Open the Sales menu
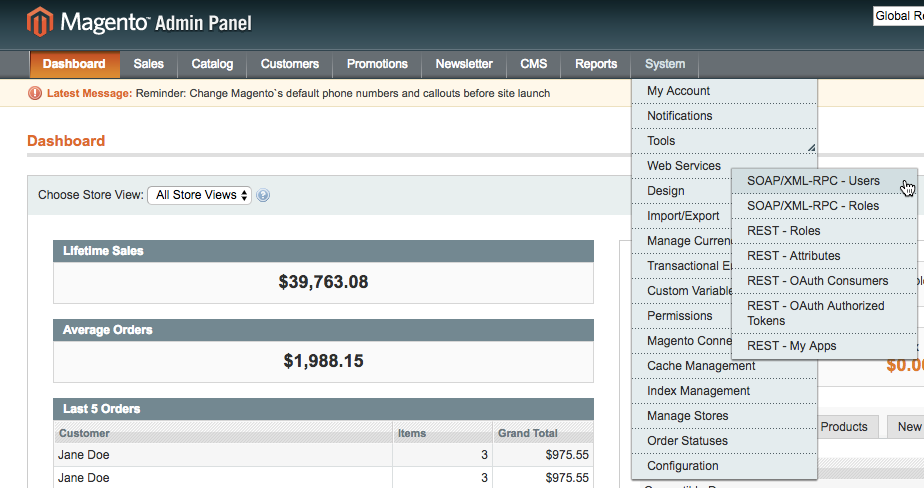Viewport: 924px width, 488px height. coord(148,64)
